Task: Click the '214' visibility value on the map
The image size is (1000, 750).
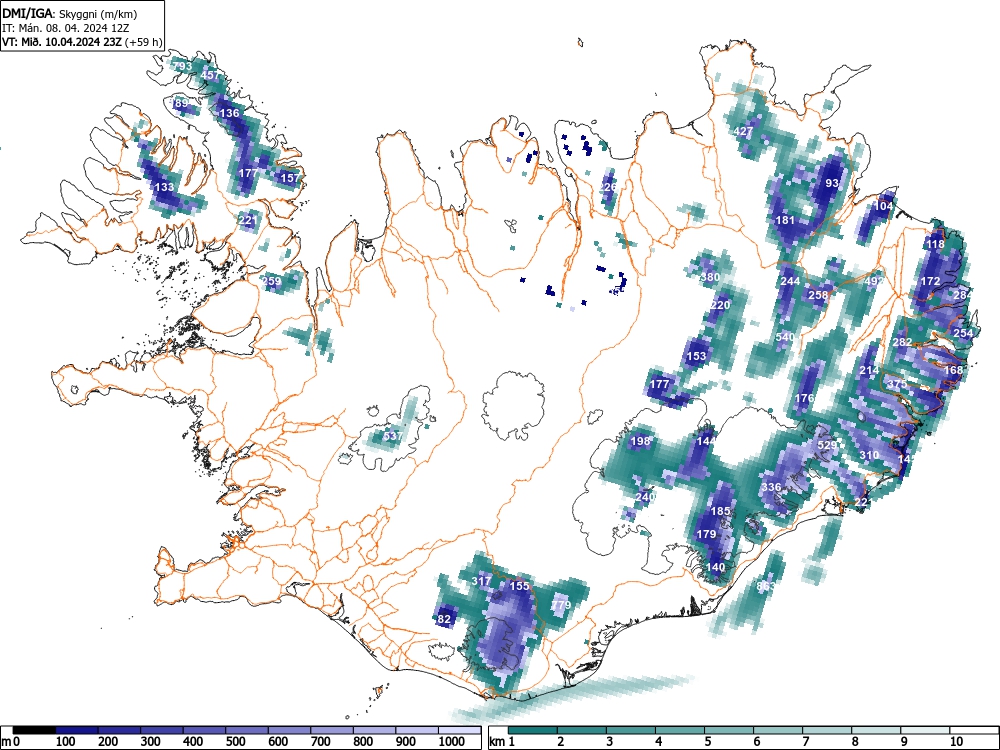Action: point(869,371)
